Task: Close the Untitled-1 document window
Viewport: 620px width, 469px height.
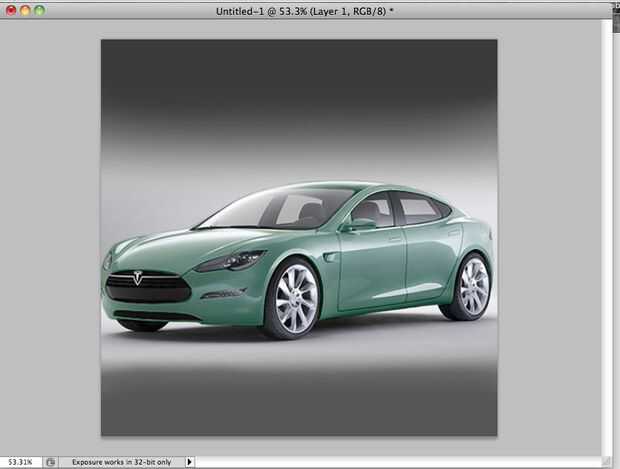Action: (x=11, y=11)
